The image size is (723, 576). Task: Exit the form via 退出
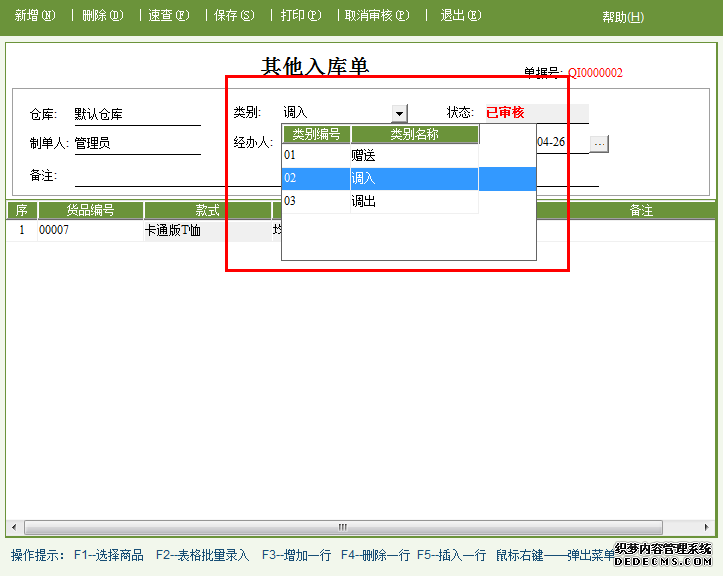click(460, 16)
